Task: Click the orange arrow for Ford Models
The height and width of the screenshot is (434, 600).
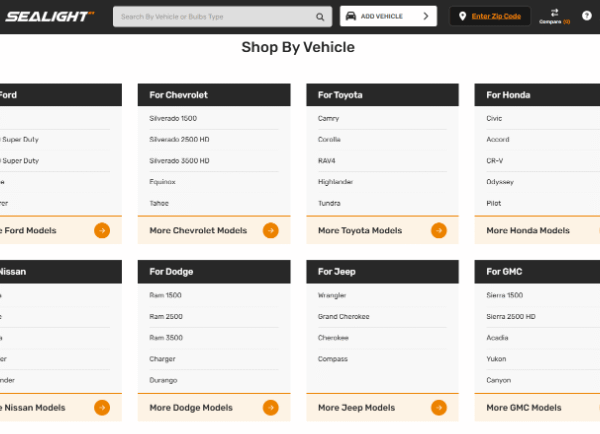Action: click(x=102, y=230)
